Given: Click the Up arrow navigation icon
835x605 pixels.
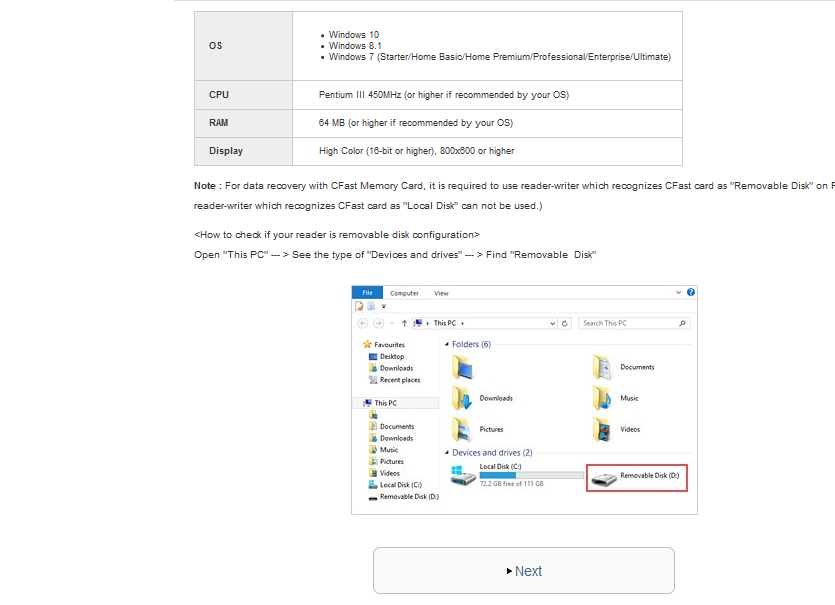Looking at the screenshot, I should 404,323.
